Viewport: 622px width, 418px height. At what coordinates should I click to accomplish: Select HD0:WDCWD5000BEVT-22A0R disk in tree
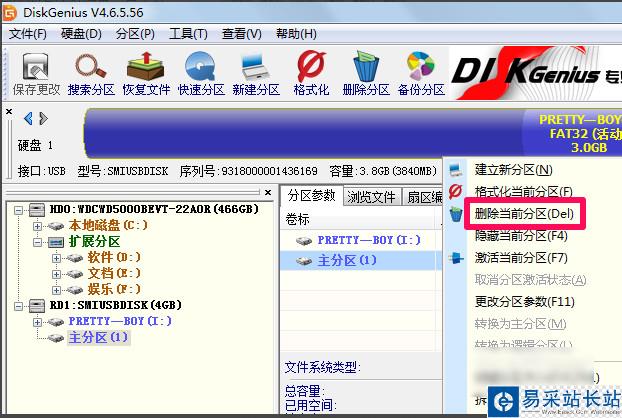coord(154,209)
